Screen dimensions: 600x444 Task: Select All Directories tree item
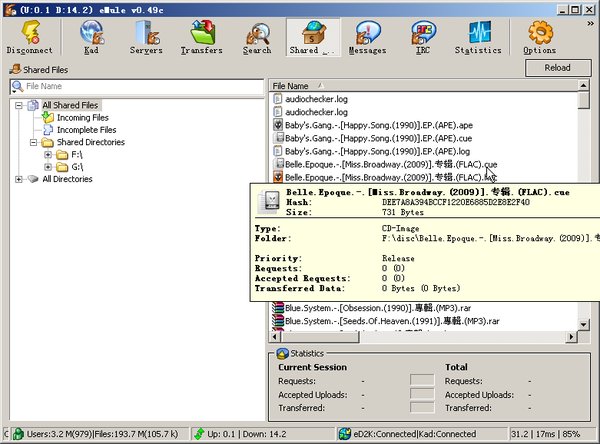point(67,179)
